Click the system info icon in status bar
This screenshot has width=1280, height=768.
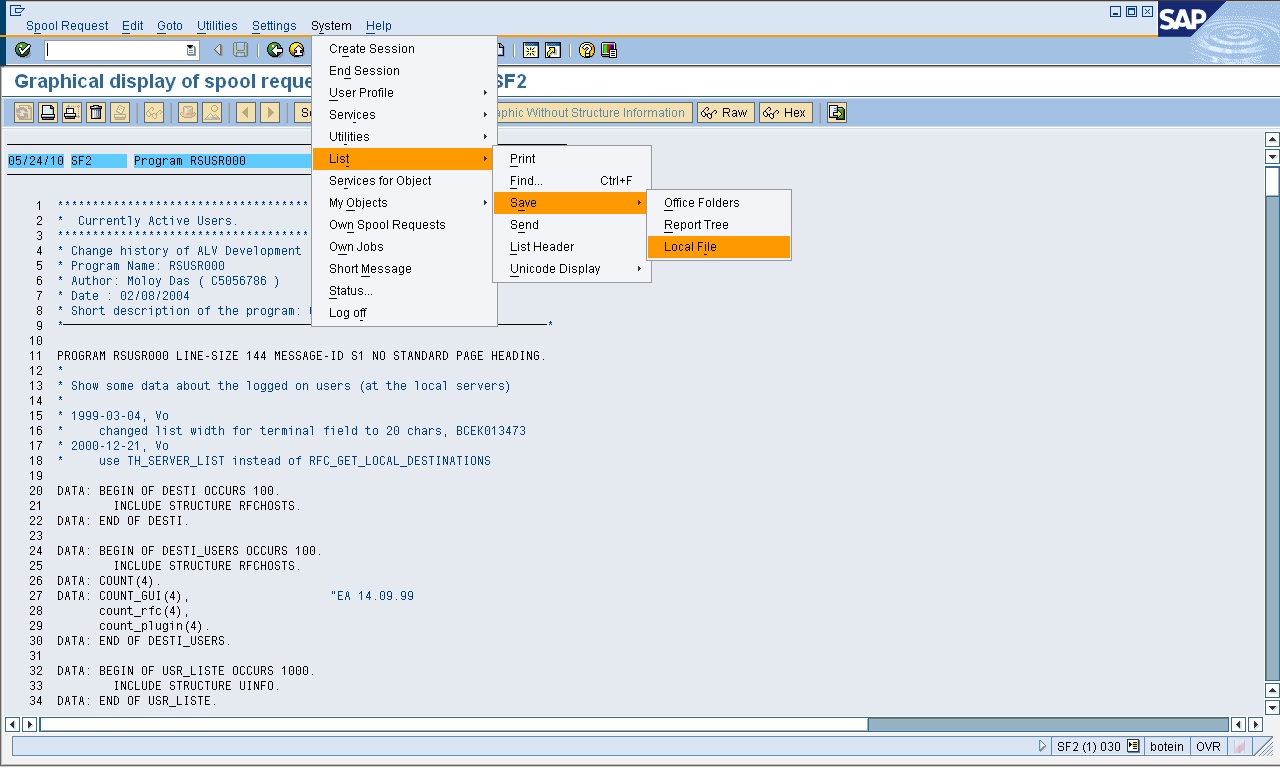point(1133,746)
